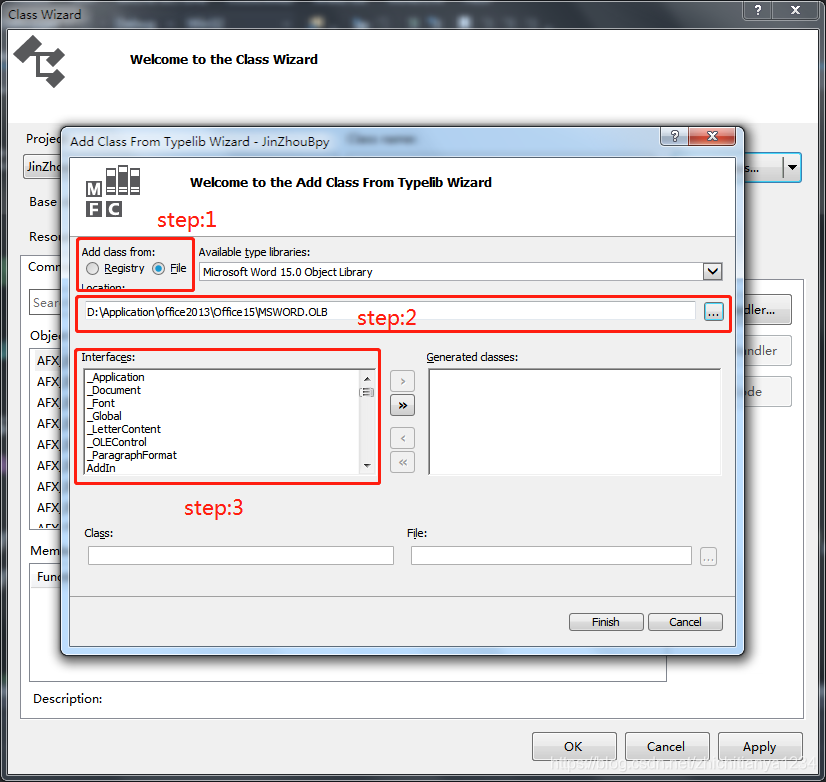Click Cancel in Class Wizard window

[666, 746]
